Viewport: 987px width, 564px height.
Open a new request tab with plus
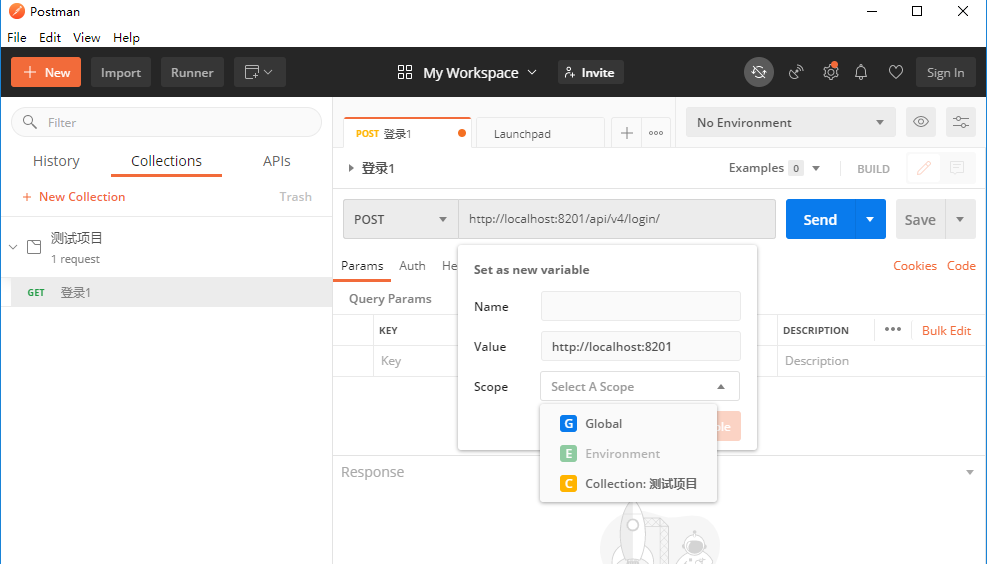coord(627,133)
